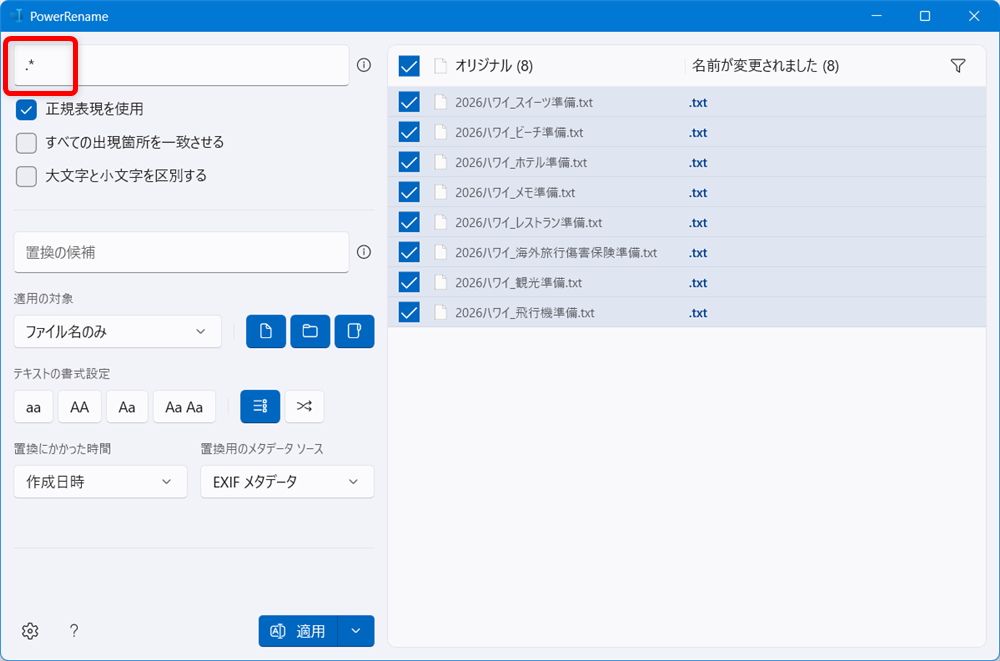Screen dimensions: 1000x661
Task: Apply the UPPERCASE formatting option
Action: pyautogui.click(x=79, y=406)
